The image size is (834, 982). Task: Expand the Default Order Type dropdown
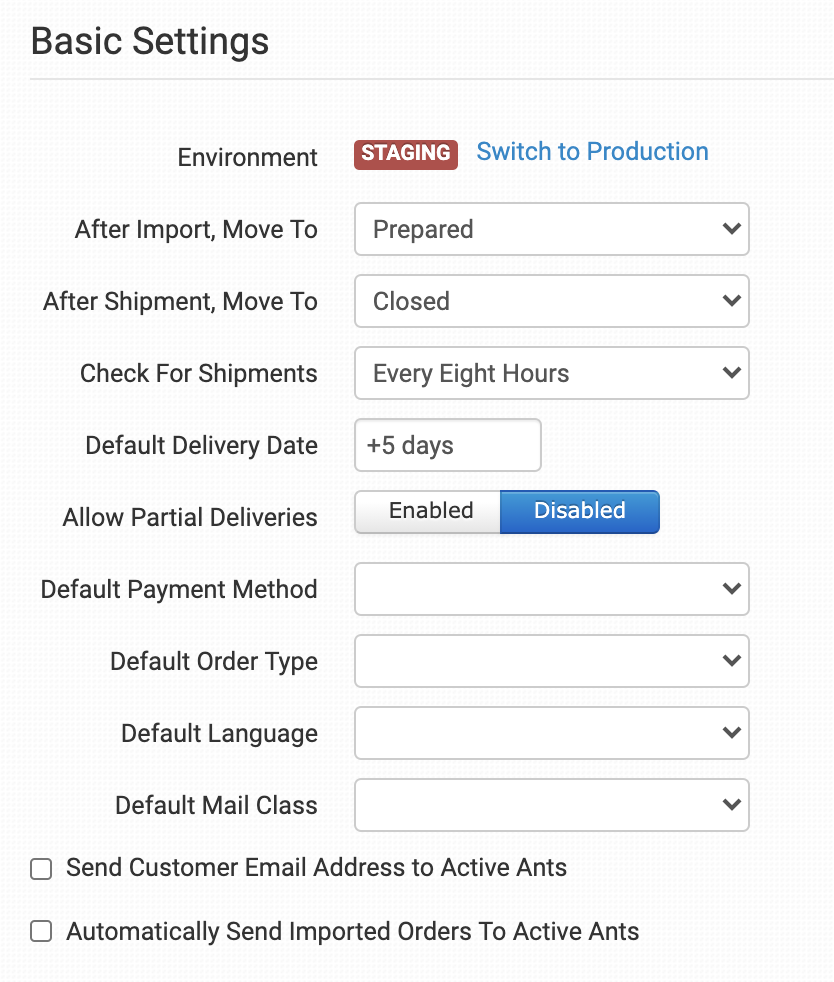[x=551, y=662]
